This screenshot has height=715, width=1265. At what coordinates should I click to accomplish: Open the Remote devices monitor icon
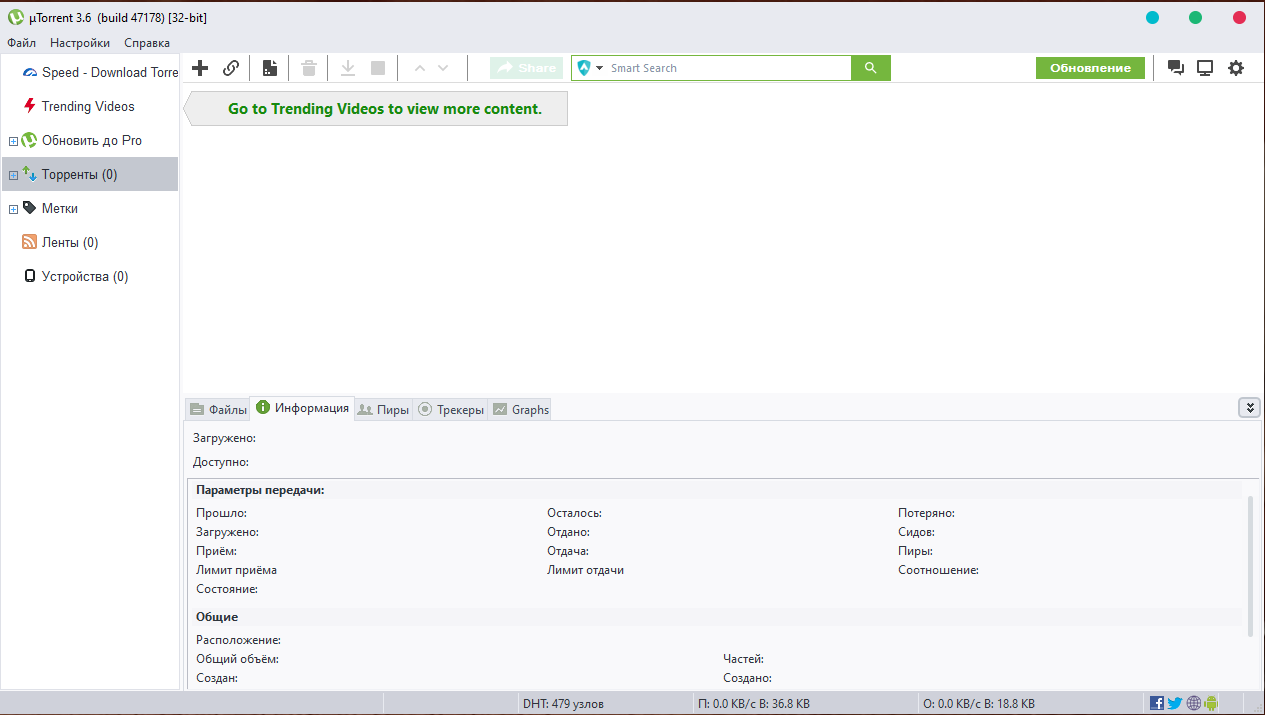(1205, 68)
